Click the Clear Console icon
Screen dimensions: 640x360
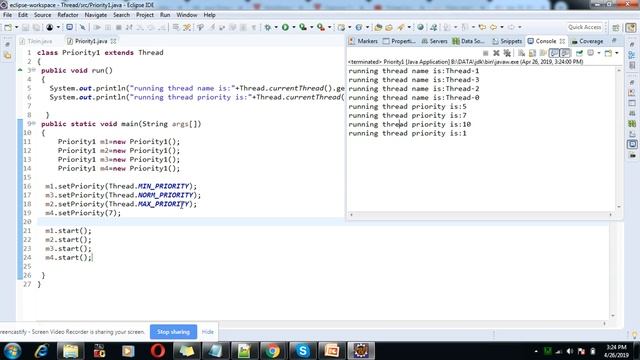[x=521, y=53]
